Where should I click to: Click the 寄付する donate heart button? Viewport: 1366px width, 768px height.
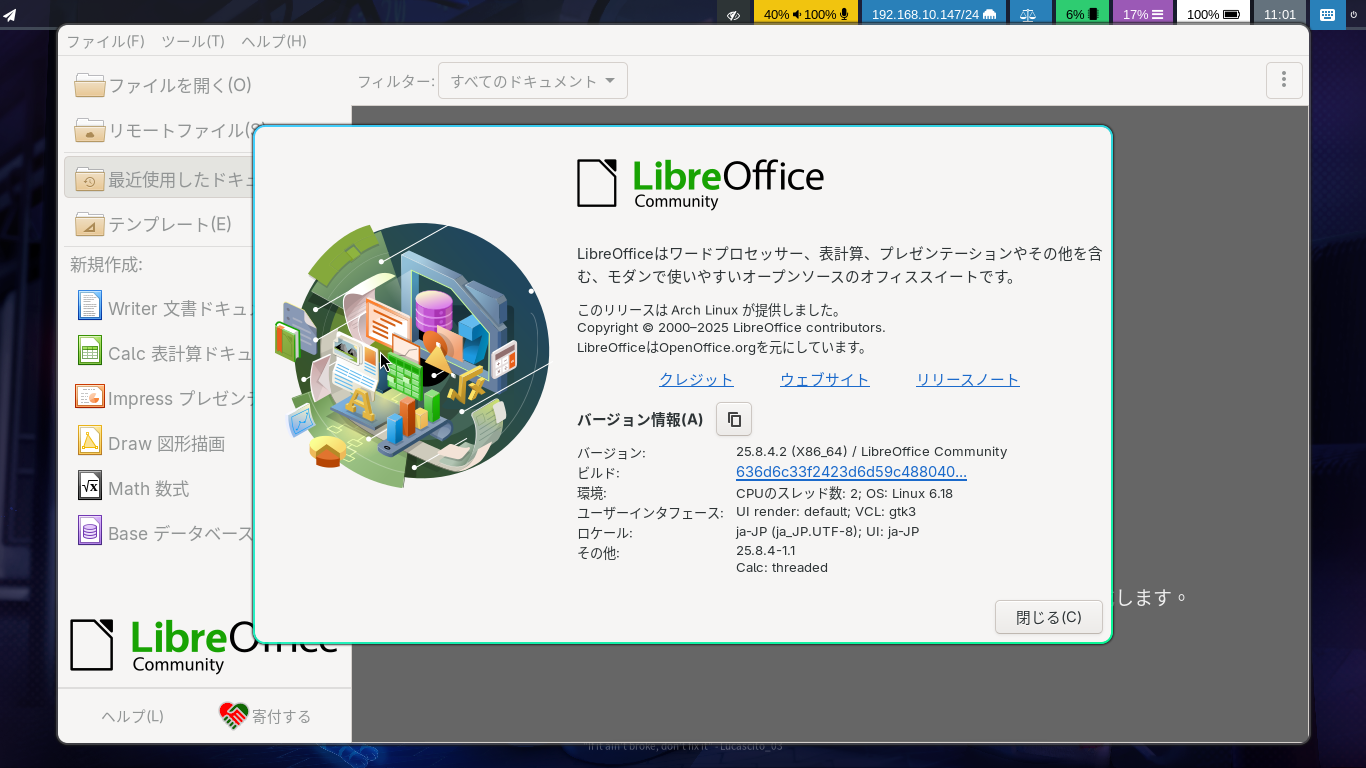(265, 716)
